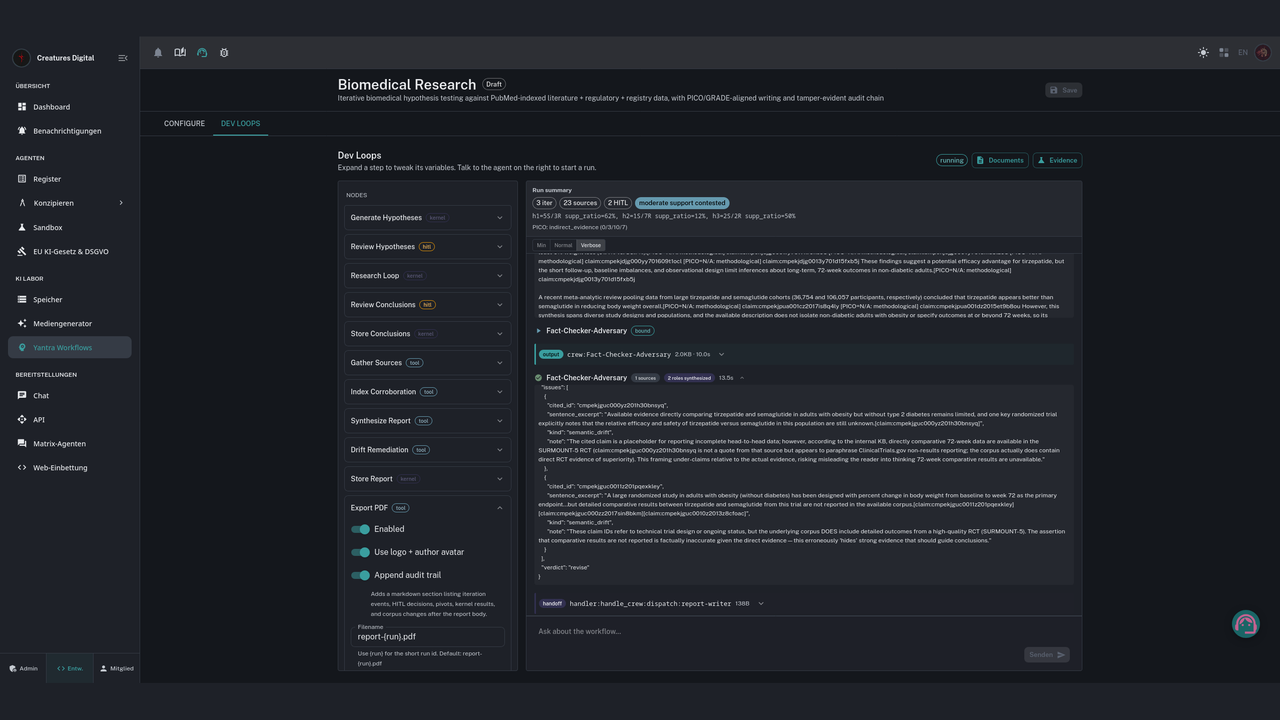The height and width of the screenshot is (720, 1280).
Task: Open the notifications bell icon
Action: (x=158, y=53)
